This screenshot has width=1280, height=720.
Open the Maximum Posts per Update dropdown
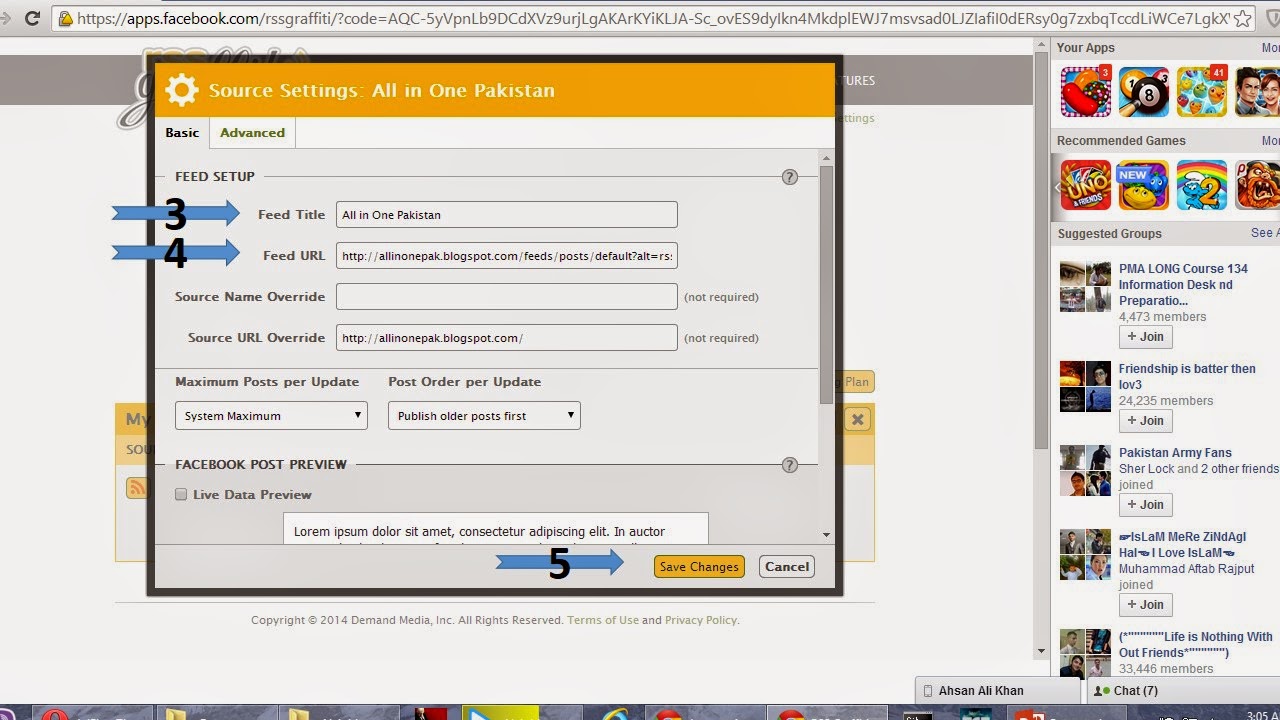[271, 416]
